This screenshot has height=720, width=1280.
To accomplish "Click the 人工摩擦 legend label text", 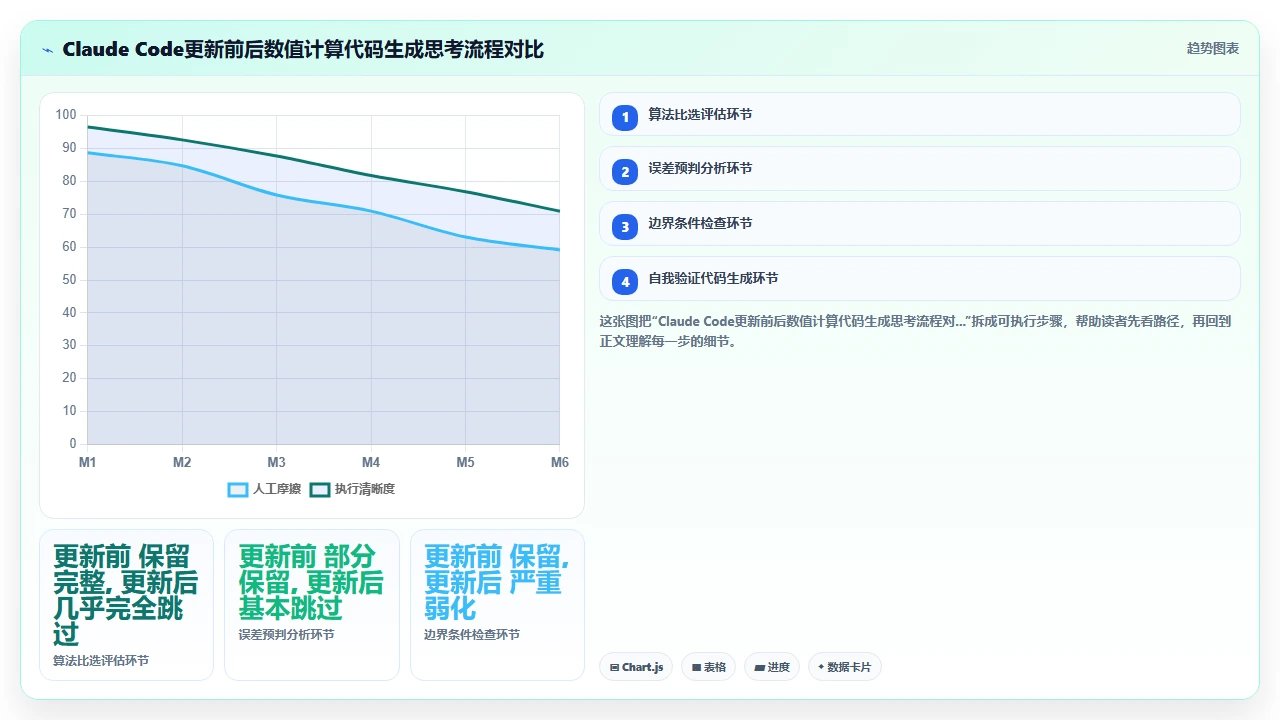I will click(x=277, y=489).
